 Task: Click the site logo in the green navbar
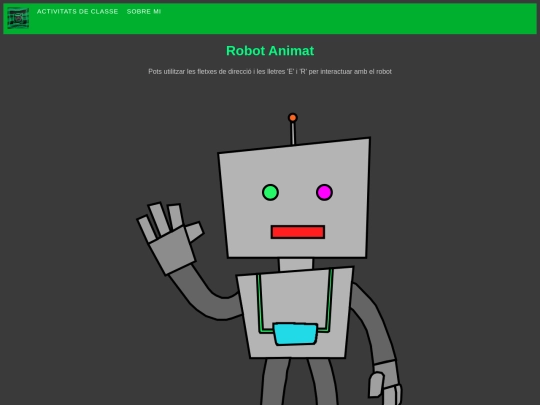18,18
